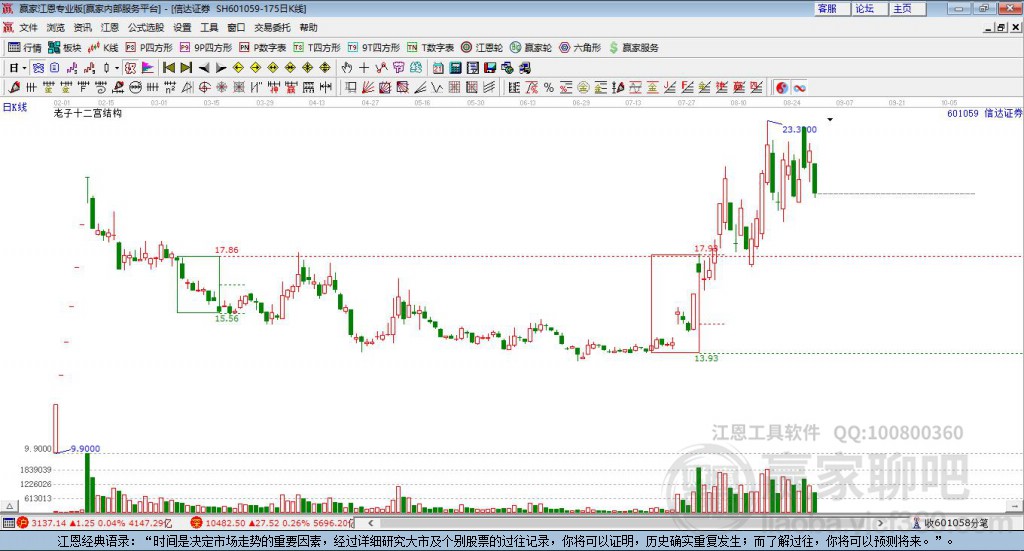Viewport: 1024px width, 551px height.
Task: Click the first yellow diamond arrow icon
Action: [x=238, y=68]
